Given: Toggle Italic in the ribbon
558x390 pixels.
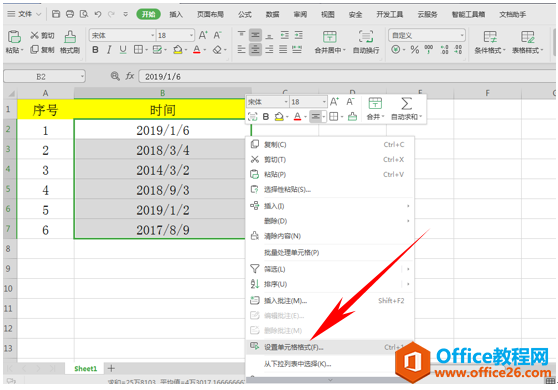Looking at the screenshot, I should [x=109, y=50].
